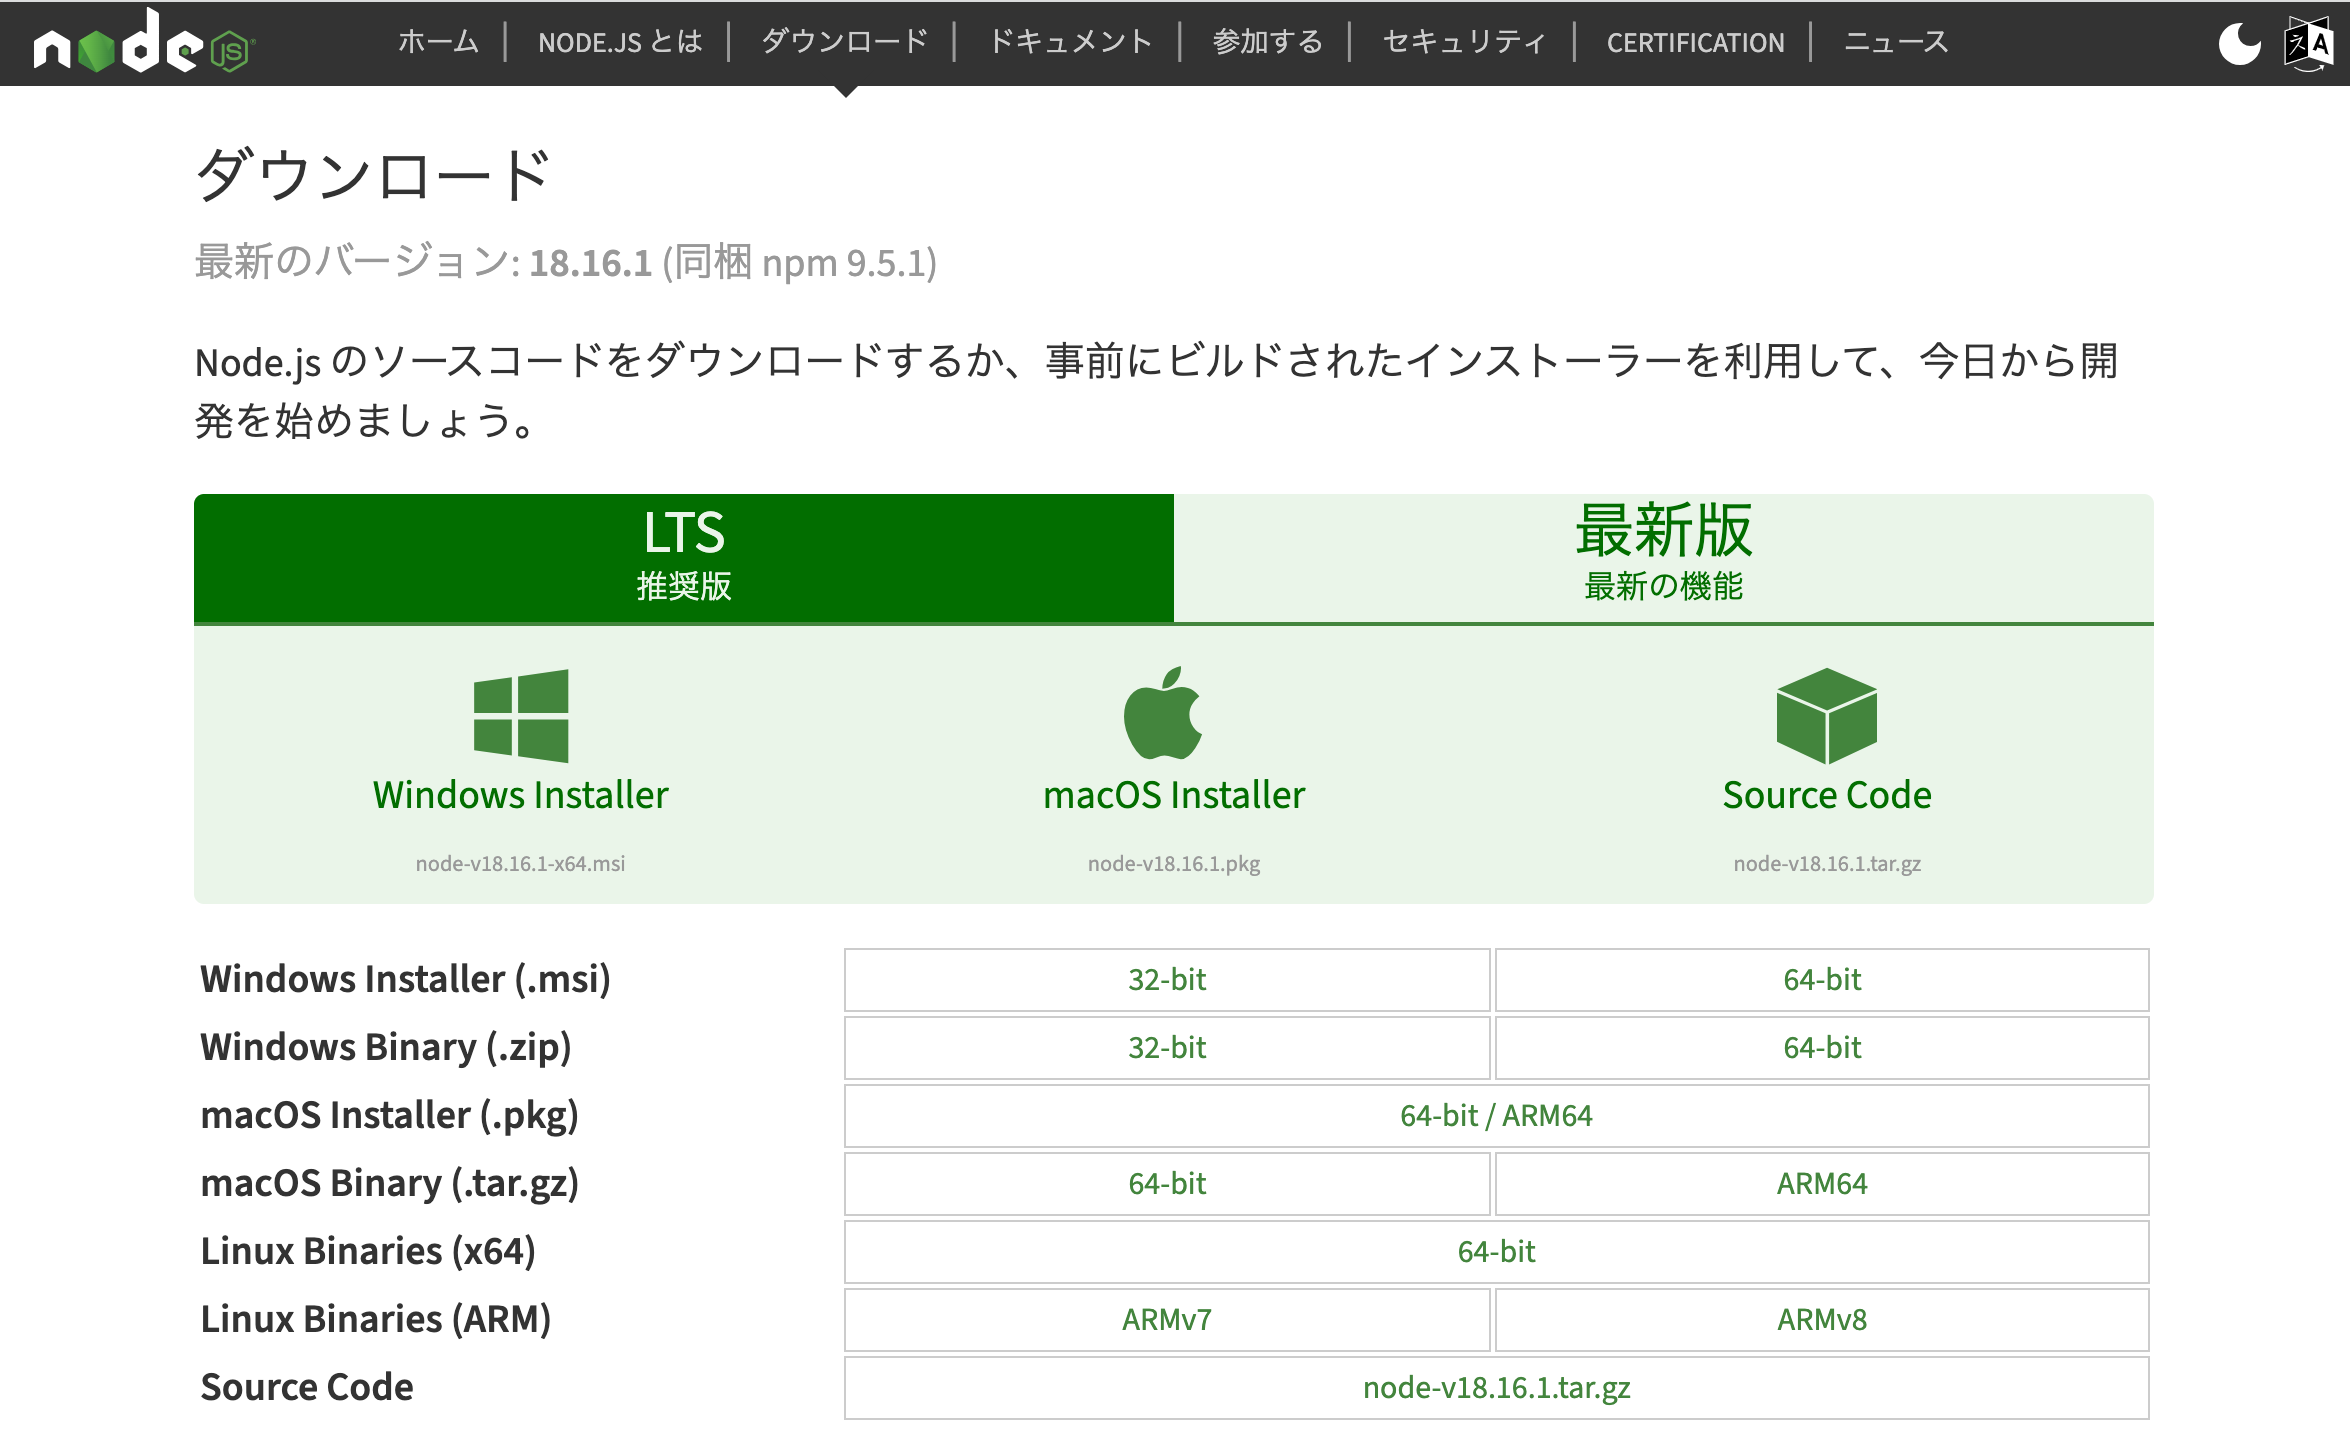
Task: Click the node-v18.16.1-x64.msi filename text
Action: [x=521, y=864]
